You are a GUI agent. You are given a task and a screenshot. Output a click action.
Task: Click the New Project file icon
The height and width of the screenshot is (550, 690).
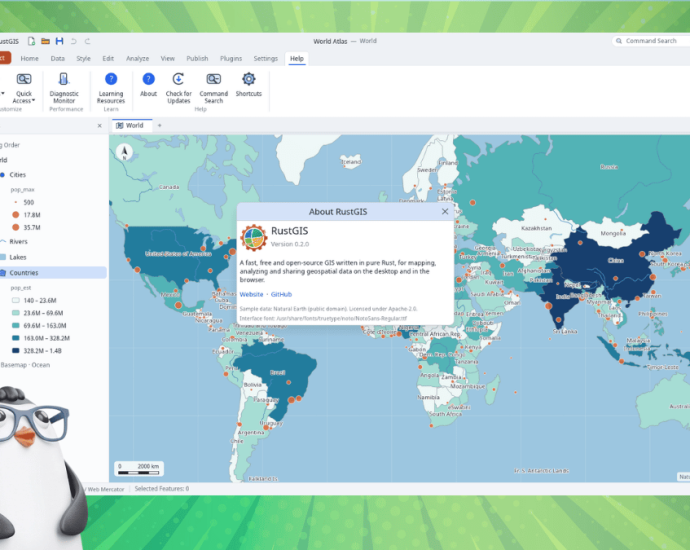[x=31, y=41]
